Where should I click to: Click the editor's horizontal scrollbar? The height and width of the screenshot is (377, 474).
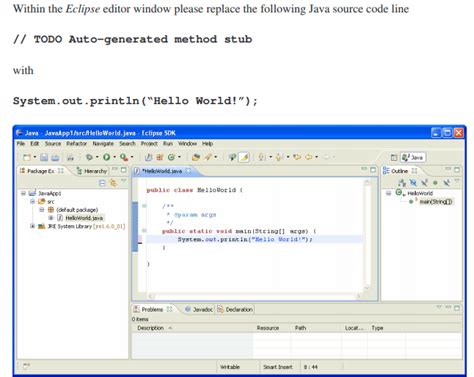coord(255,296)
